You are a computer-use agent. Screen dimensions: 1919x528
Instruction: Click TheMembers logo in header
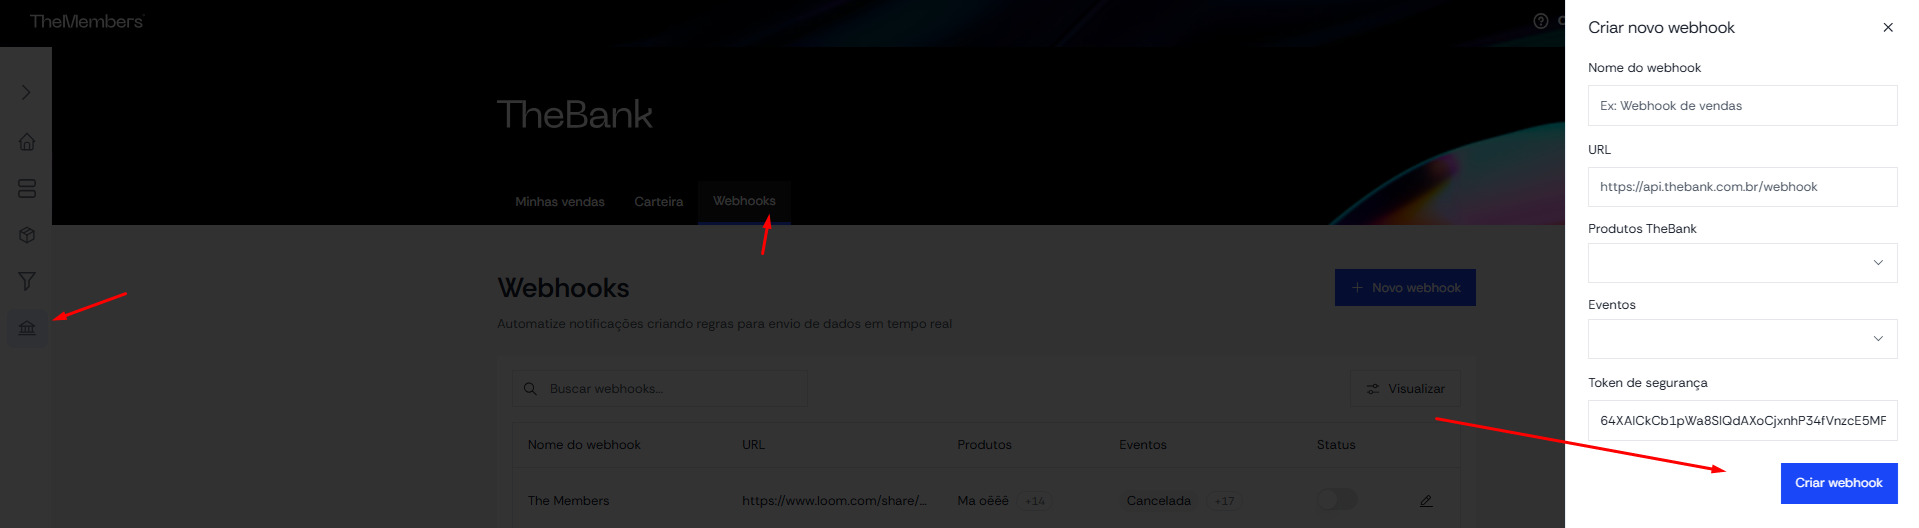pyautogui.click(x=87, y=21)
